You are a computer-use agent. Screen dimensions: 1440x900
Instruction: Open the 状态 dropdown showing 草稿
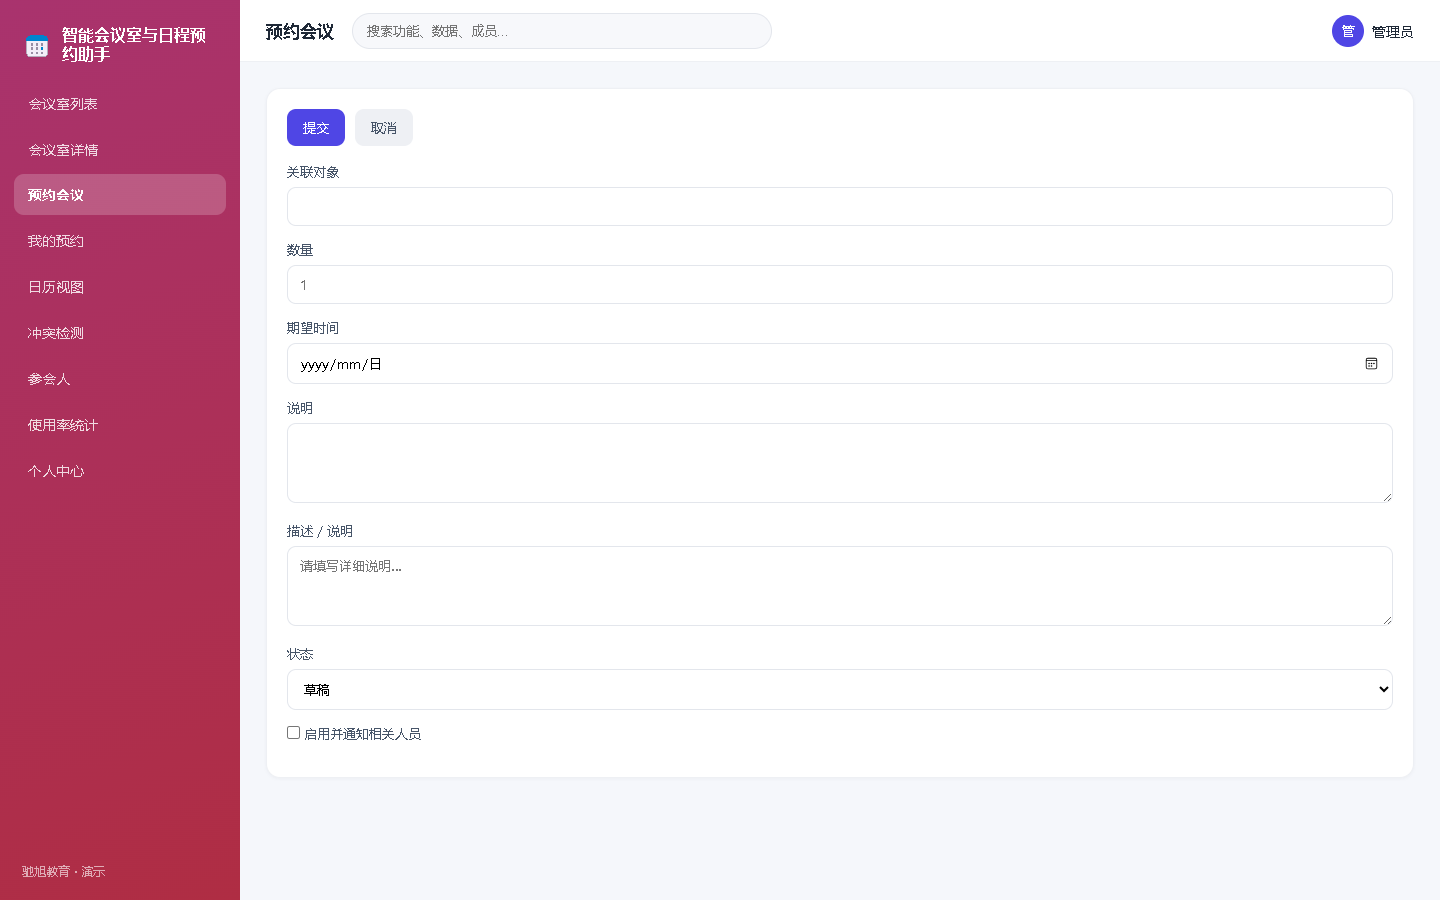pos(839,689)
